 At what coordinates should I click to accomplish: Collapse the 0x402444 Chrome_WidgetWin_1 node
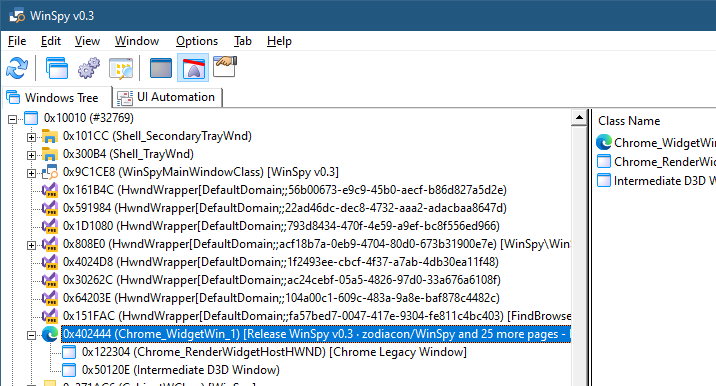pos(31,335)
